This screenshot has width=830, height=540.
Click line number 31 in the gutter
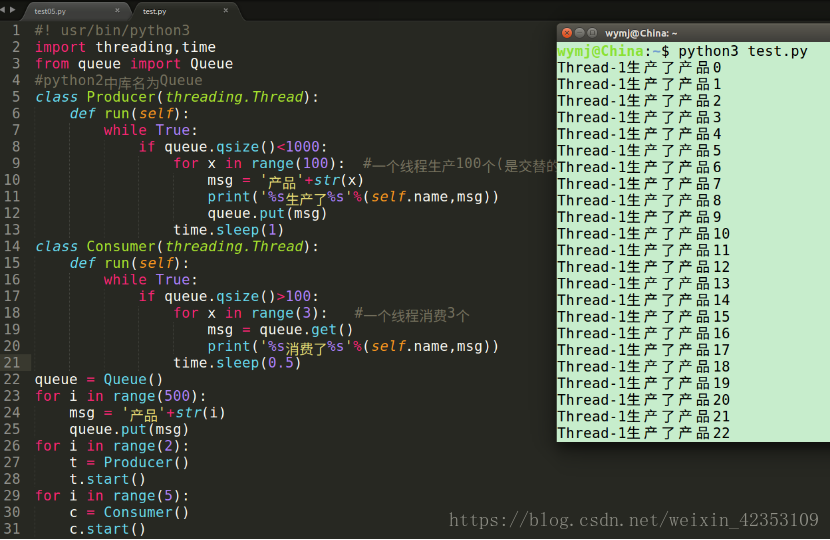[x=12, y=529]
